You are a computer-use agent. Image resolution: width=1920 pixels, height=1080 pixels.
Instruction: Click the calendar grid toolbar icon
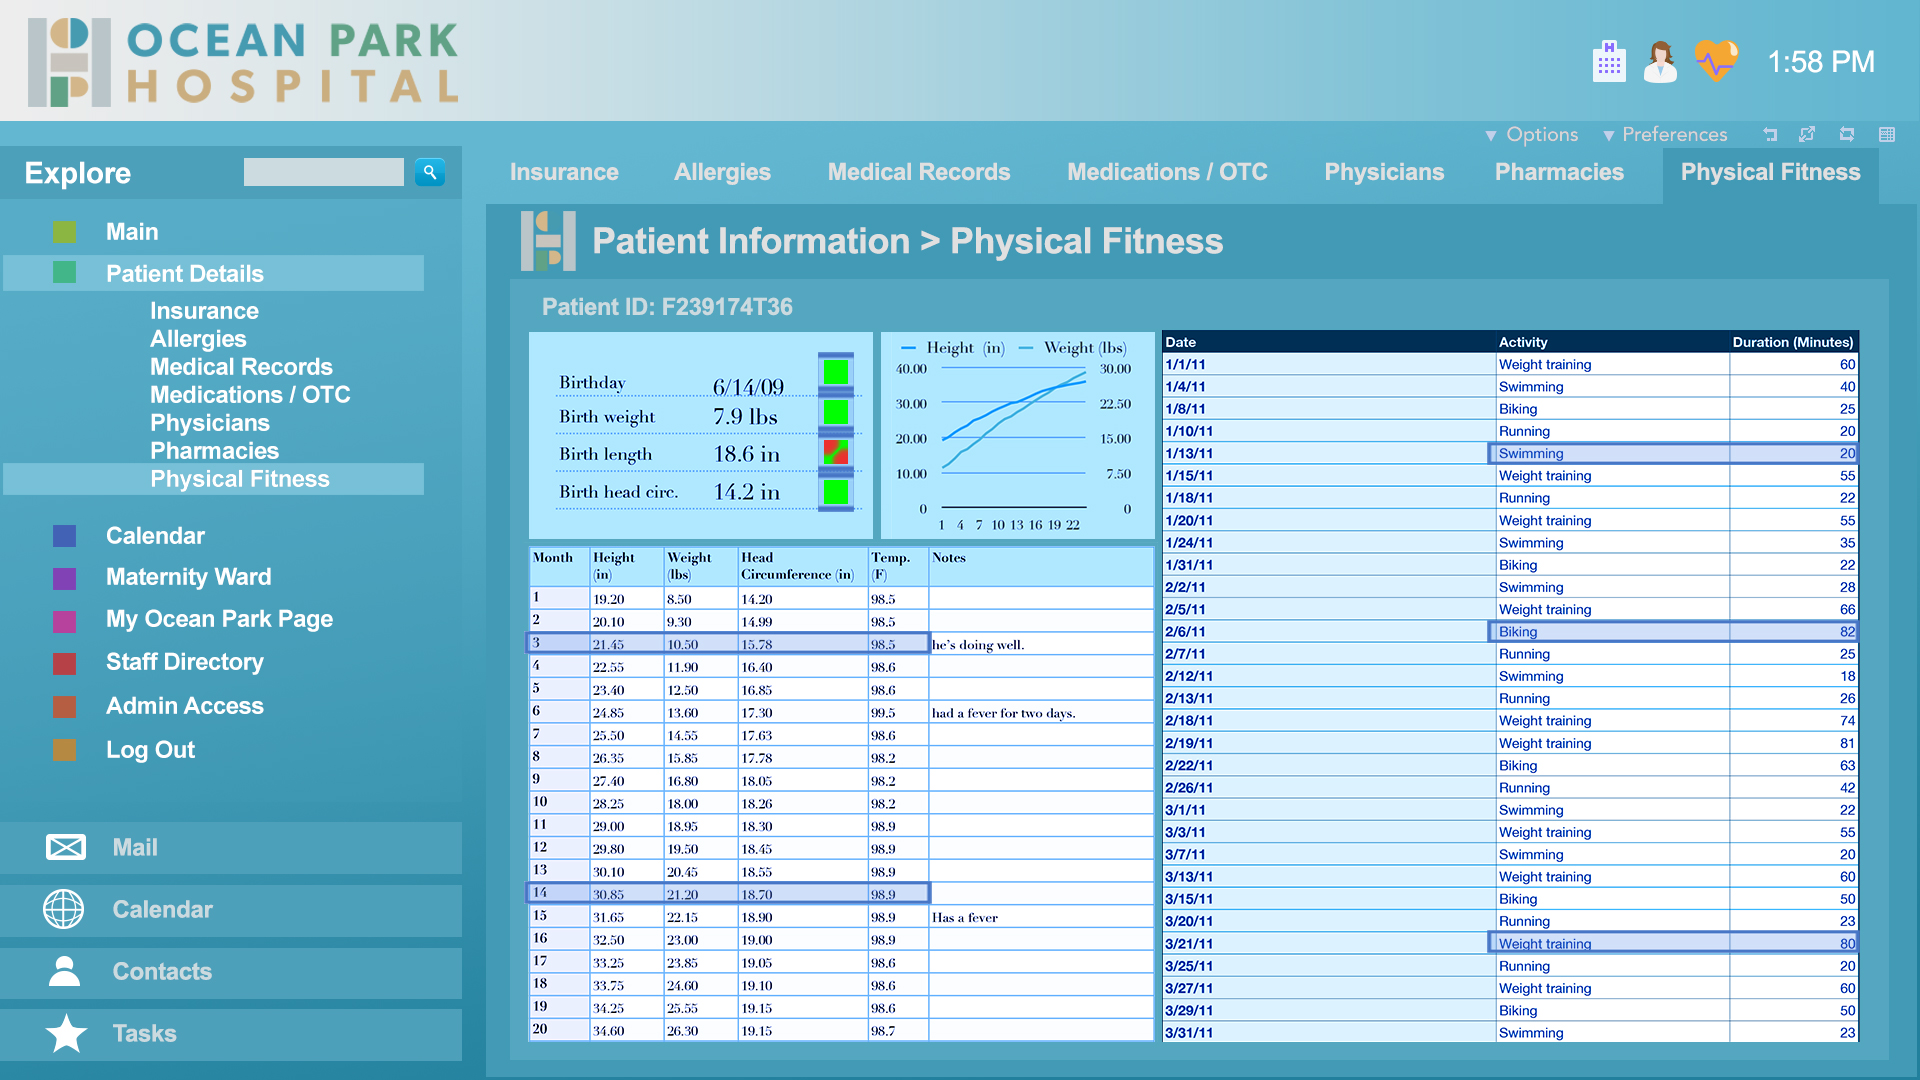tap(1887, 135)
